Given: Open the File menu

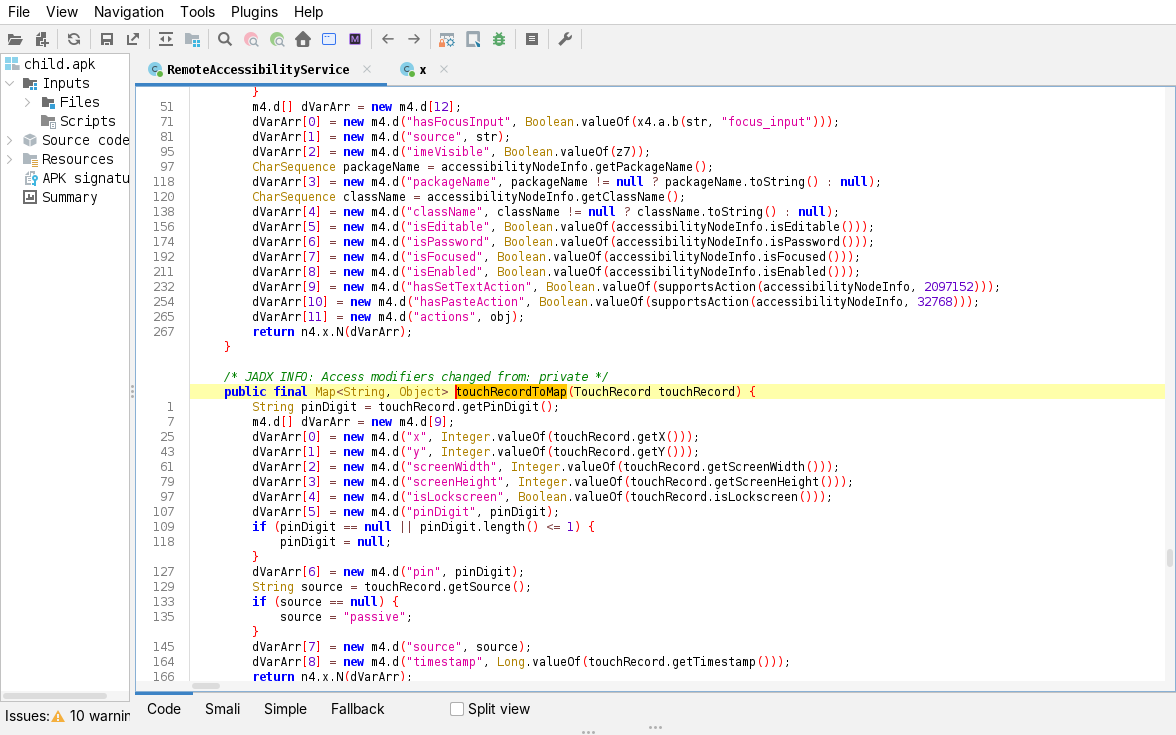Looking at the screenshot, I should (x=19, y=12).
